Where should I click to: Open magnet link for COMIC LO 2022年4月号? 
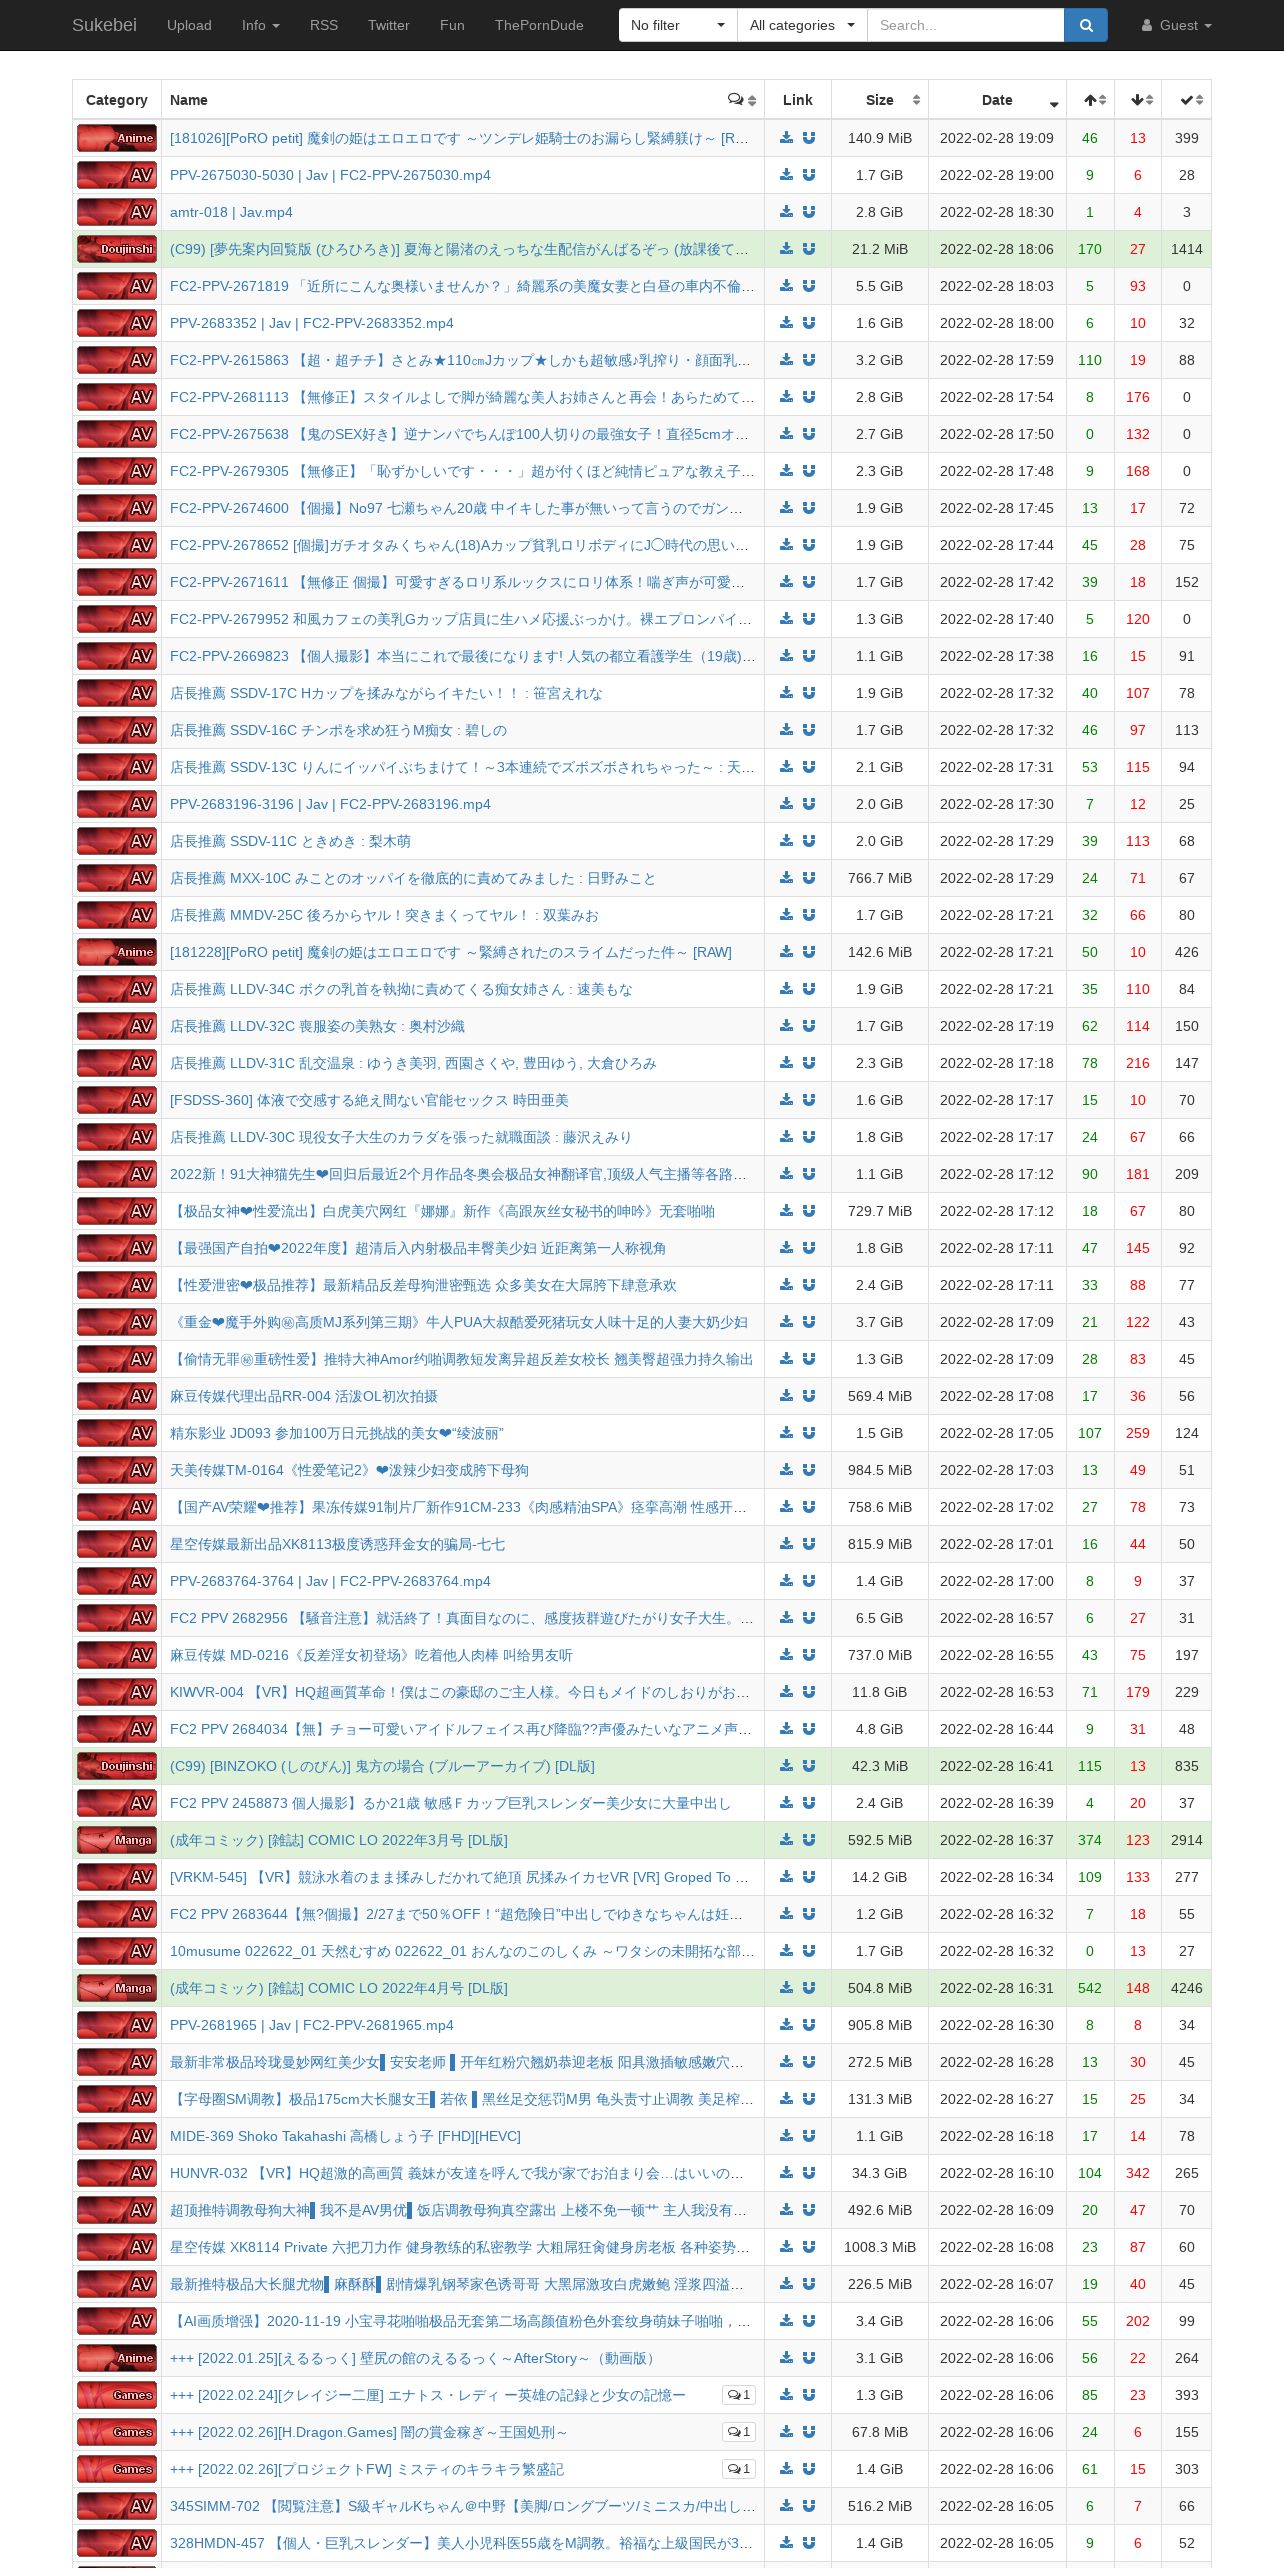[809, 1988]
